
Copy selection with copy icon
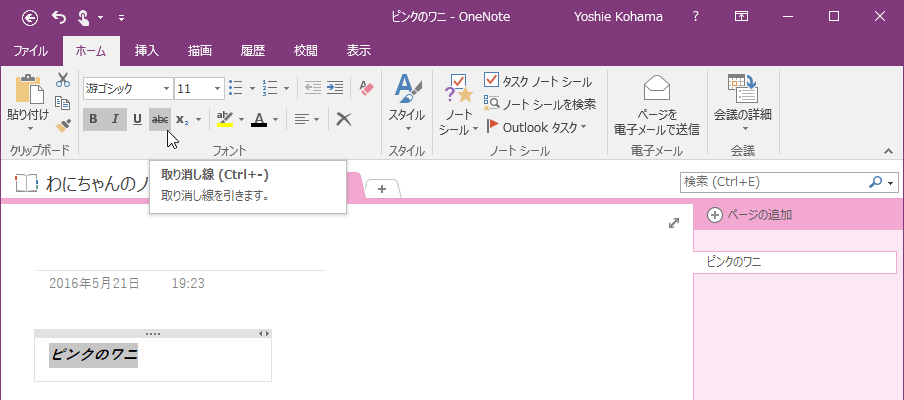63,103
